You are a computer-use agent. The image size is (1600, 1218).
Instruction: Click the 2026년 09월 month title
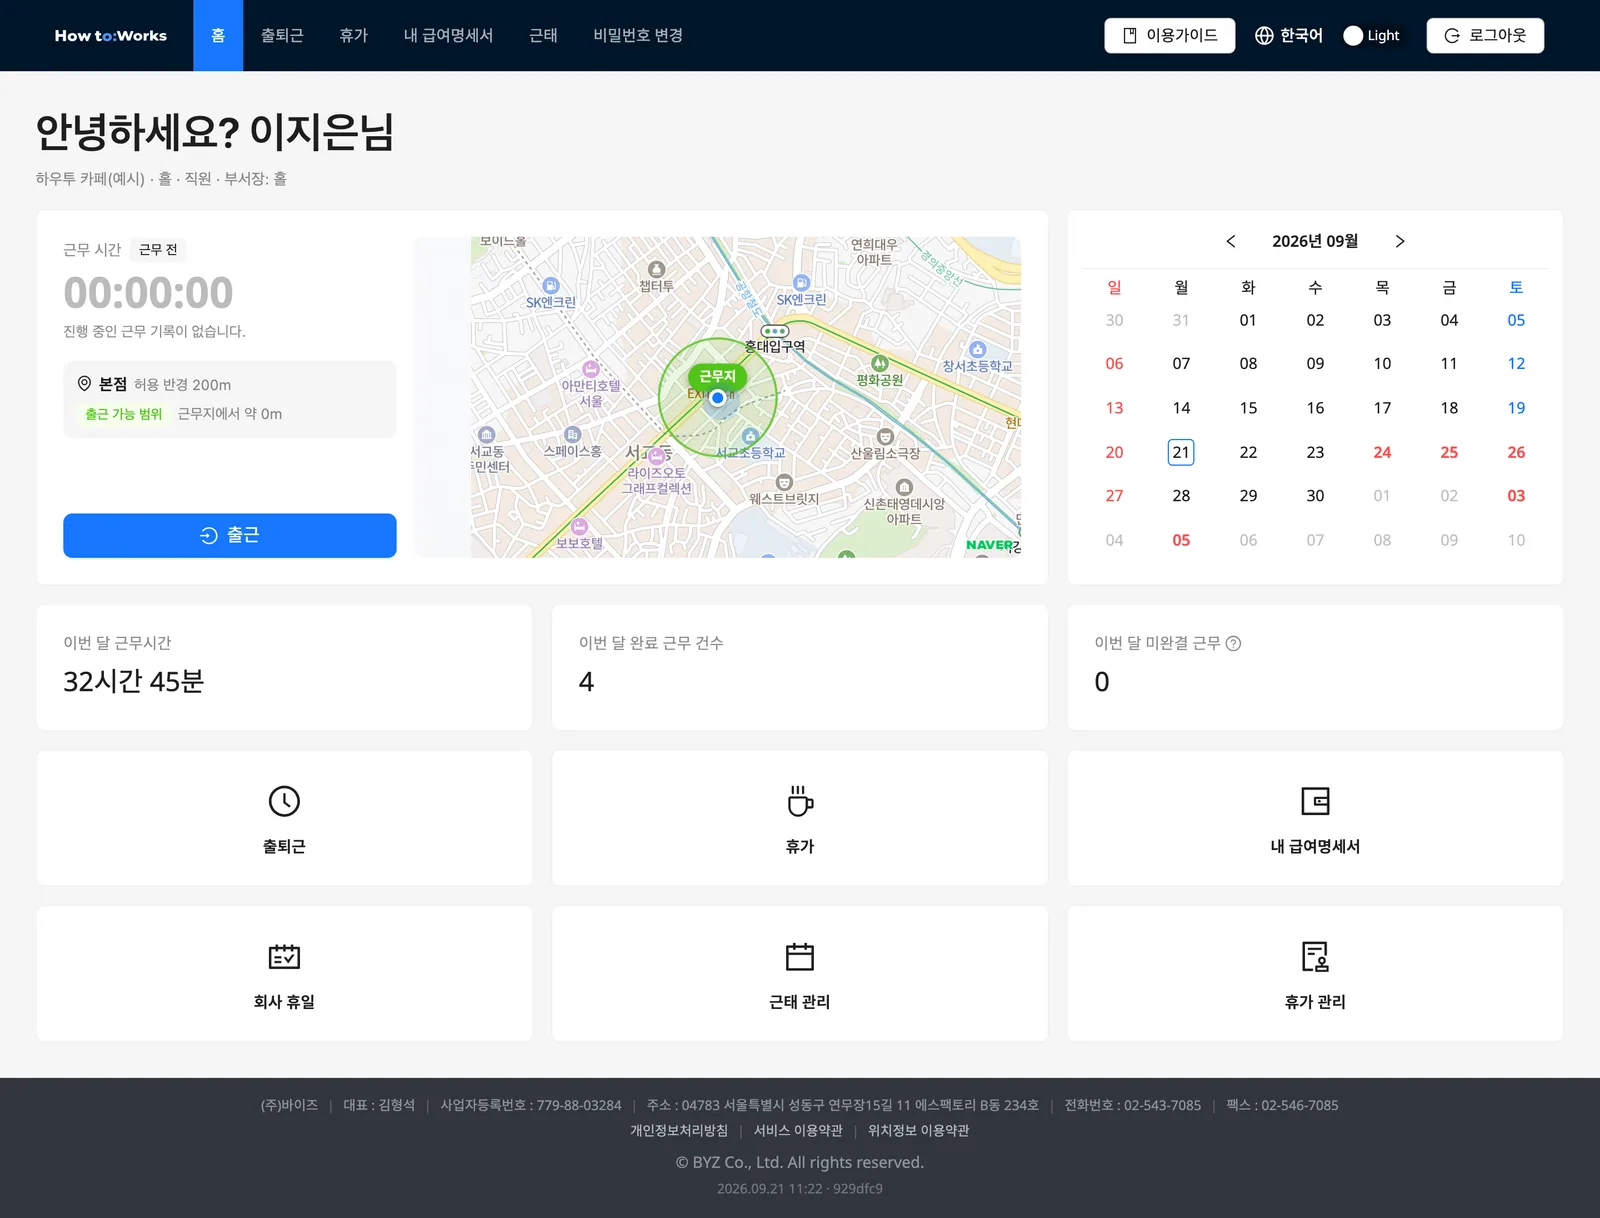pos(1315,241)
